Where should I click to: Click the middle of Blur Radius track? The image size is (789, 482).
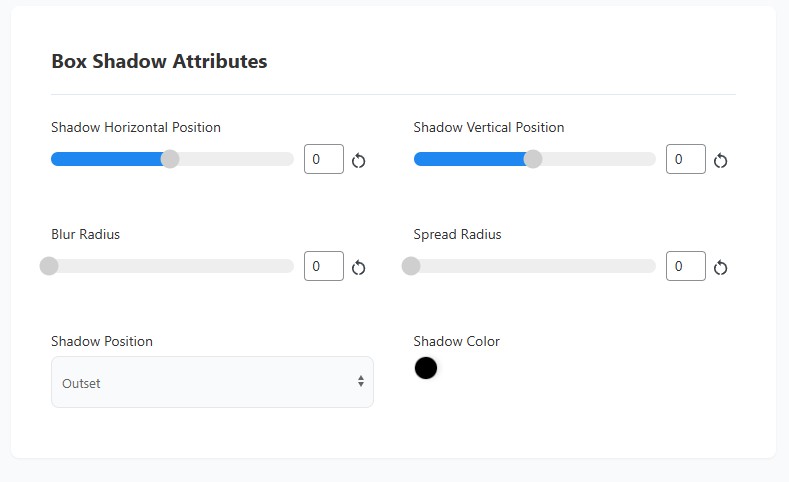(172, 266)
